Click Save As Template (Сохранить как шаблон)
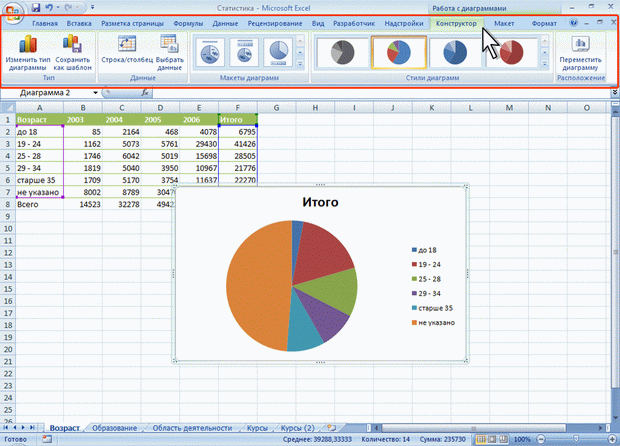Viewport: 620px width, 446px height. 72,53
